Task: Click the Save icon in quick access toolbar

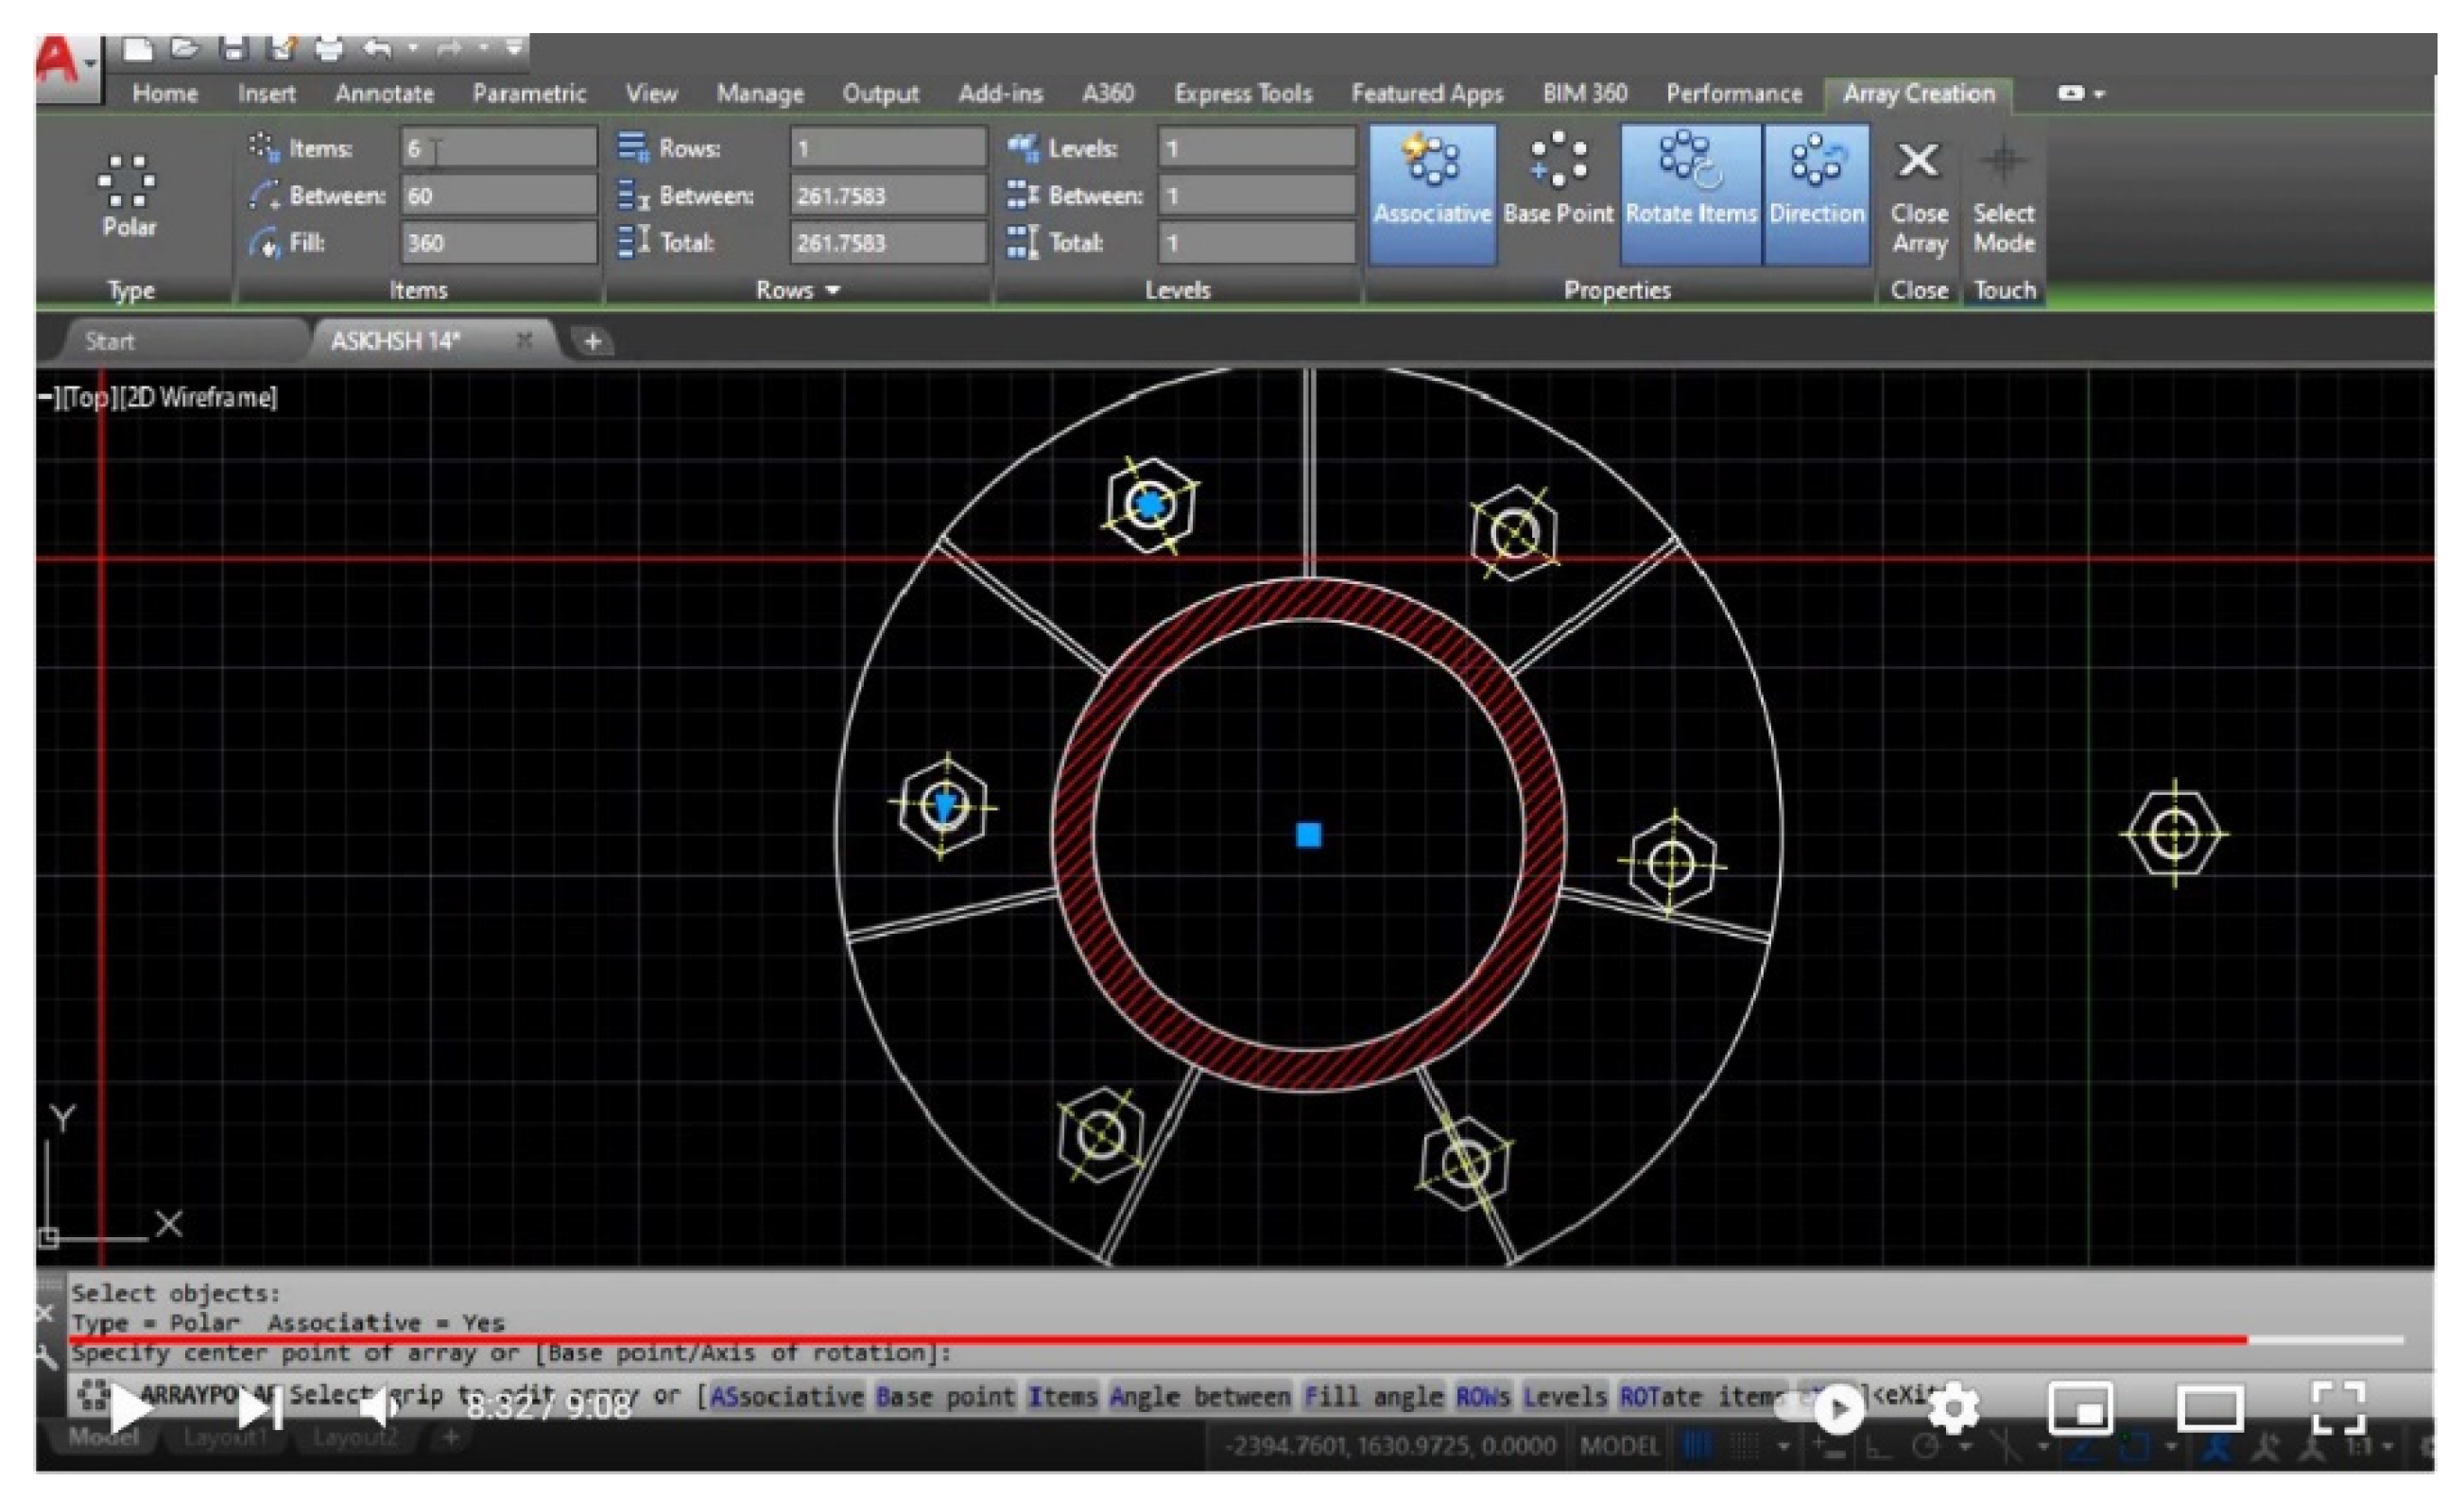Action: click(x=233, y=48)
